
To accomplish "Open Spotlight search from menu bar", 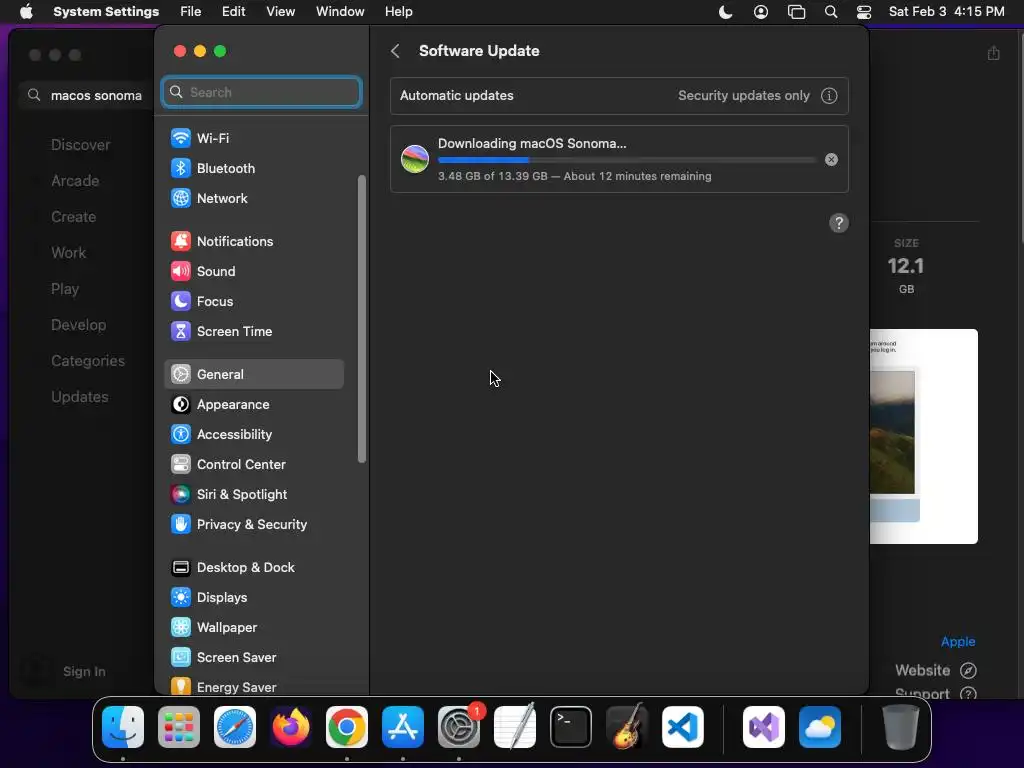I will coord(831,12).
